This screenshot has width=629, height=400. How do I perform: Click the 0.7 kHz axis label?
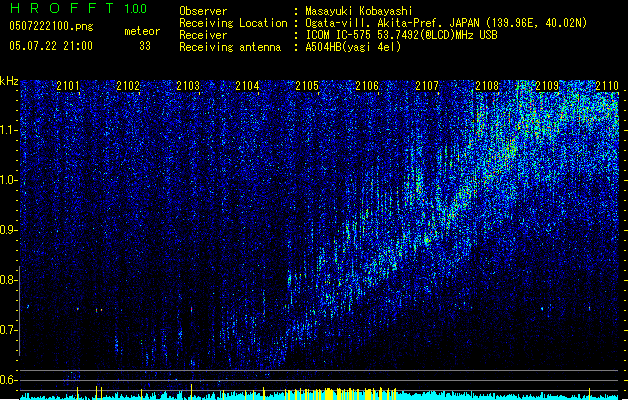(9, 330)
